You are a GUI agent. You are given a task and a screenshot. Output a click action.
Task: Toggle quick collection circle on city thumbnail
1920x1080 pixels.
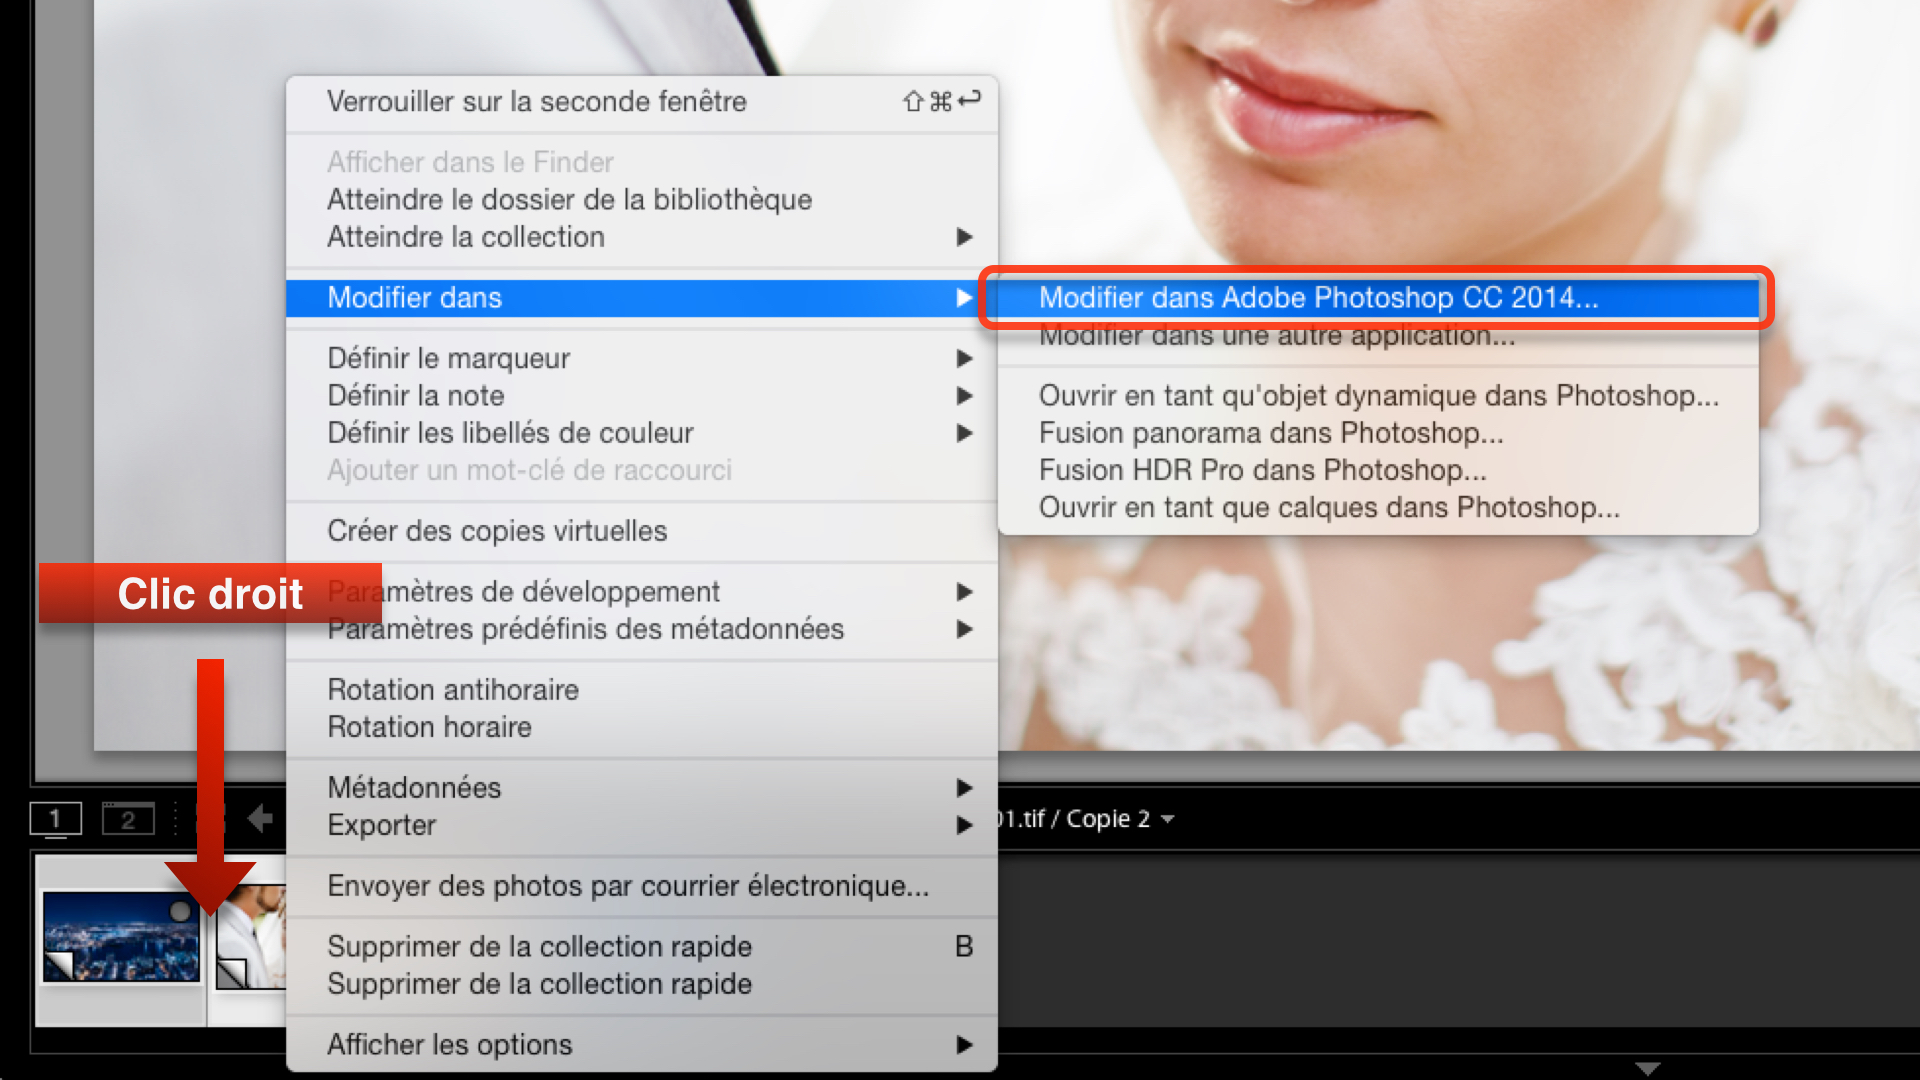click(x=180, y=911)
